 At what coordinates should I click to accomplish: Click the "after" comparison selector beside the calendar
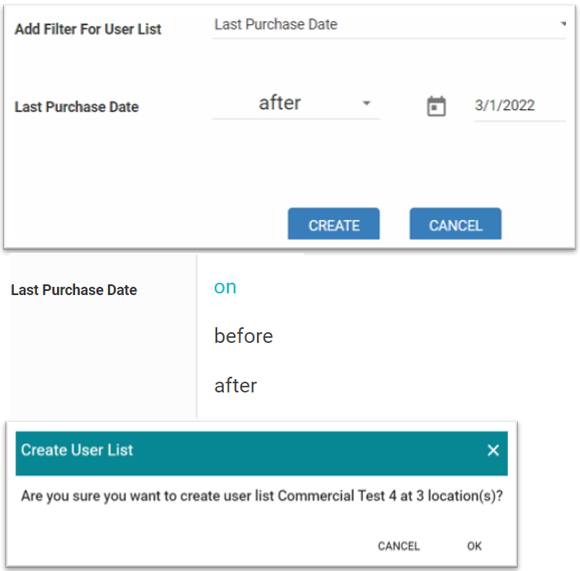point(296,103)
